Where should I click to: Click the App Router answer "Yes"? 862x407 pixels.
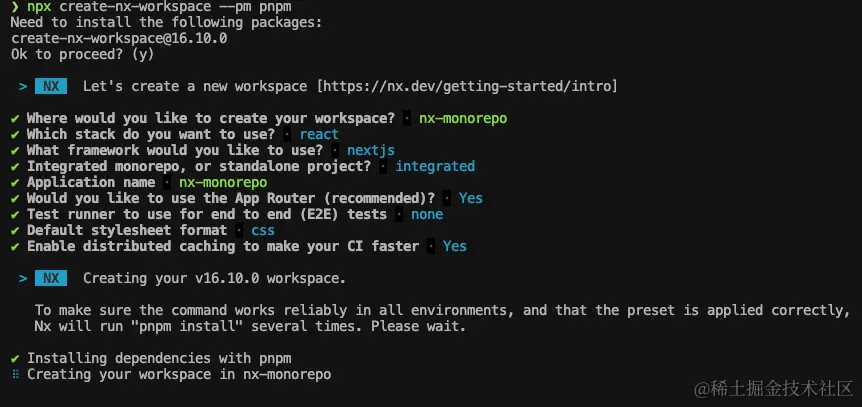pyautogui.click(x=471, y=198)
